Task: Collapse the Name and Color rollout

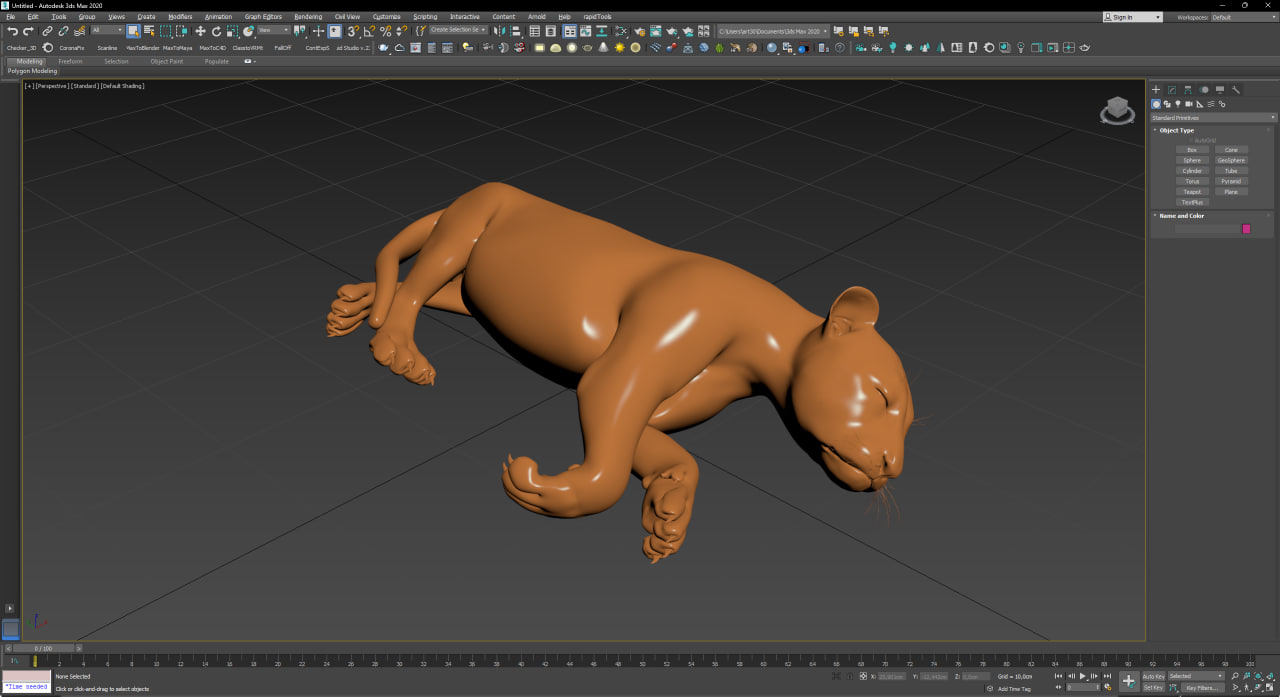Action: (1180, 215)
